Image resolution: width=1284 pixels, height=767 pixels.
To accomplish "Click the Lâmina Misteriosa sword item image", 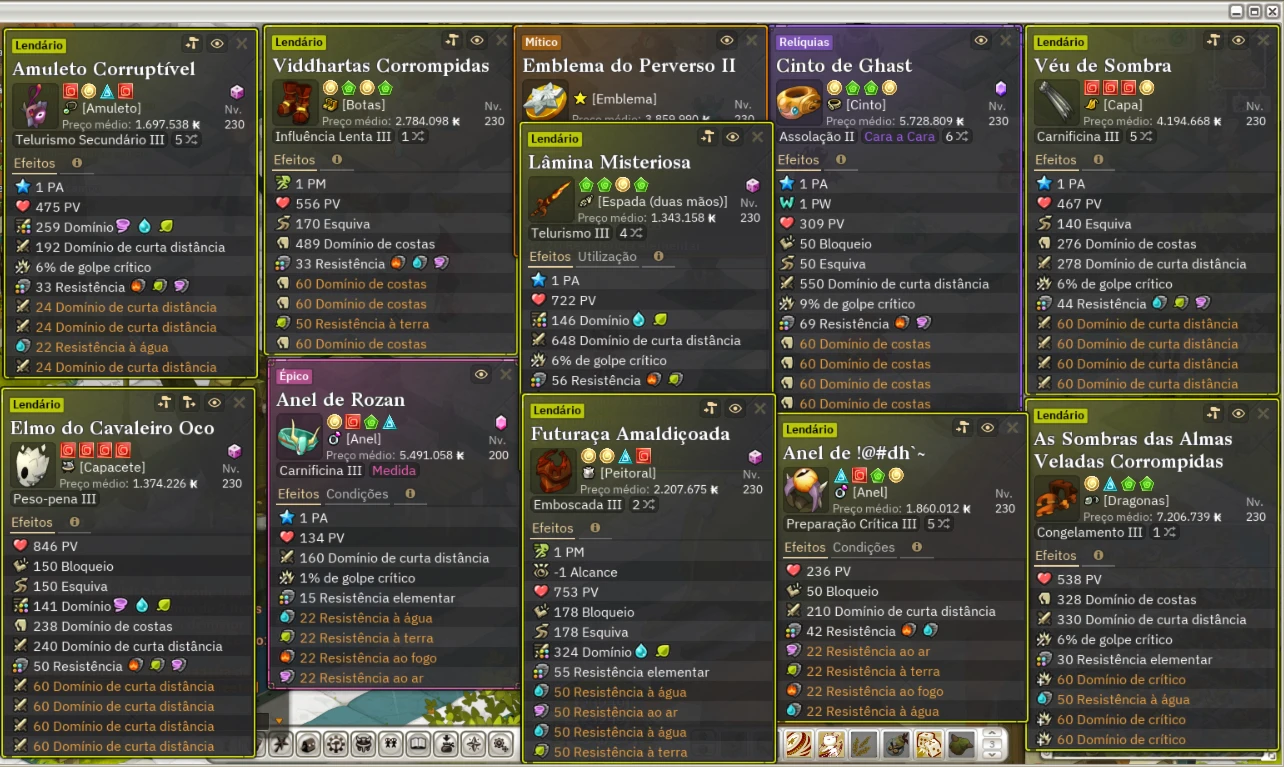I will pos(550,200).
